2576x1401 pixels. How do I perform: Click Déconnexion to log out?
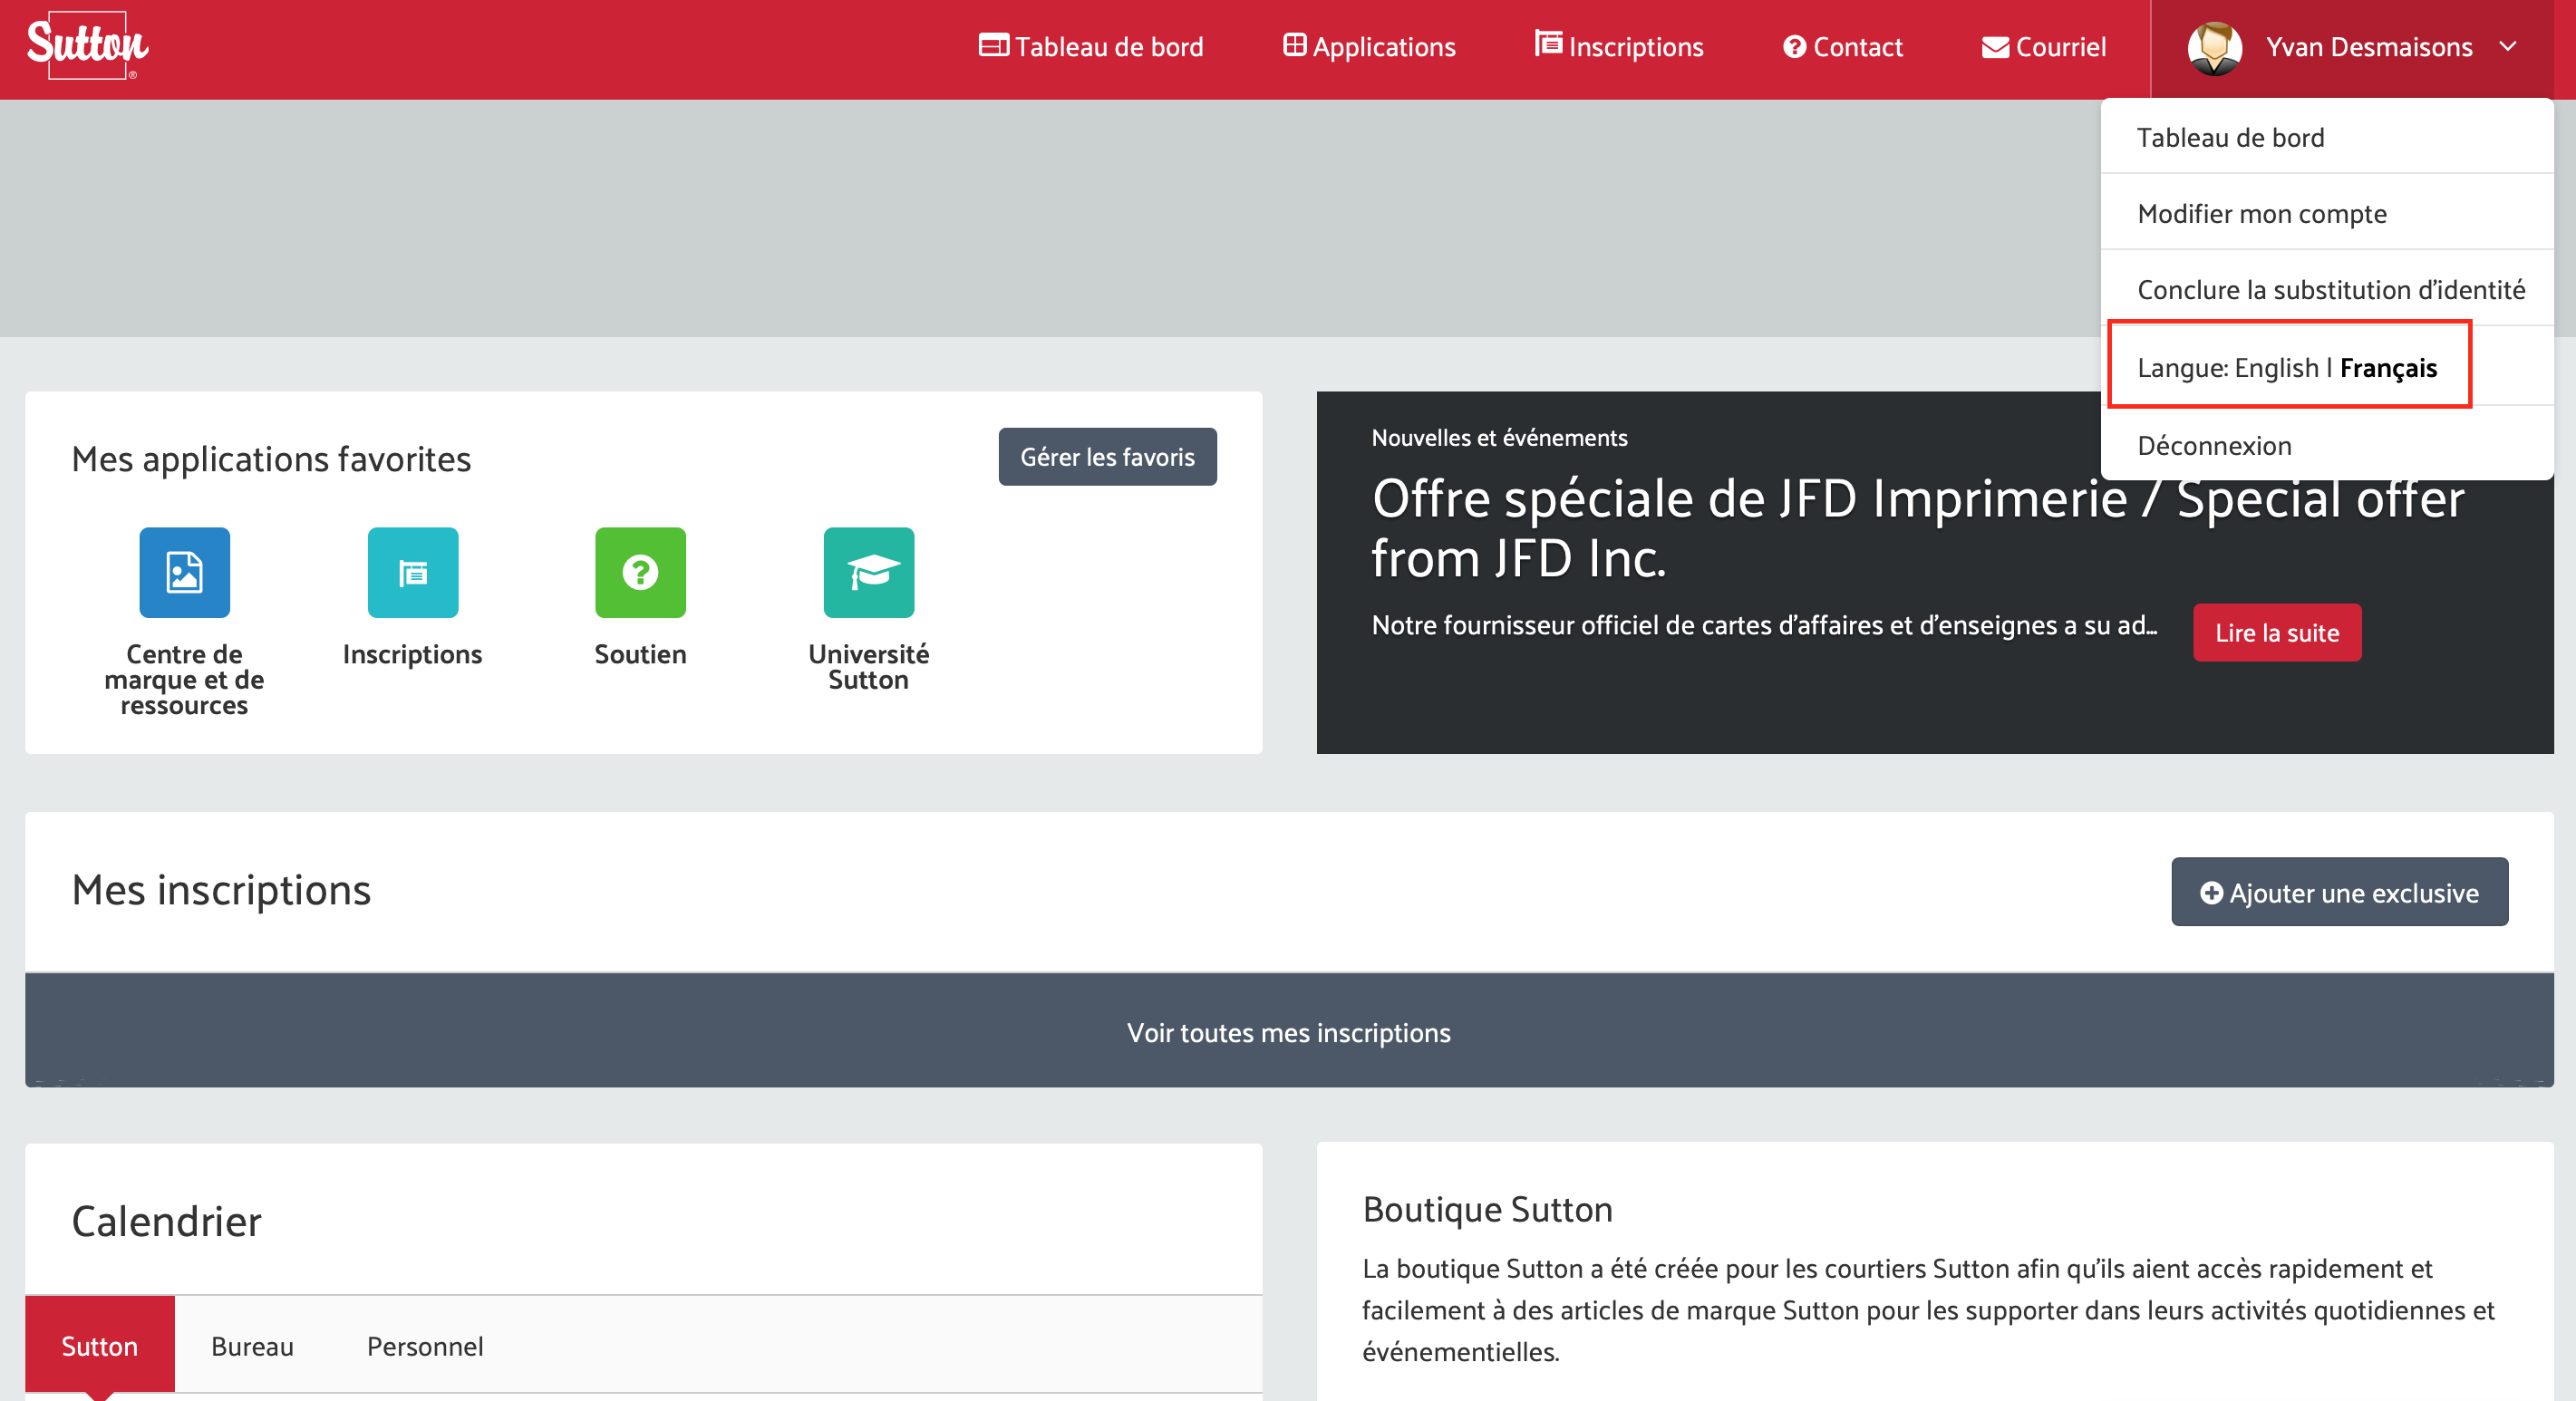coord(2327,445)
